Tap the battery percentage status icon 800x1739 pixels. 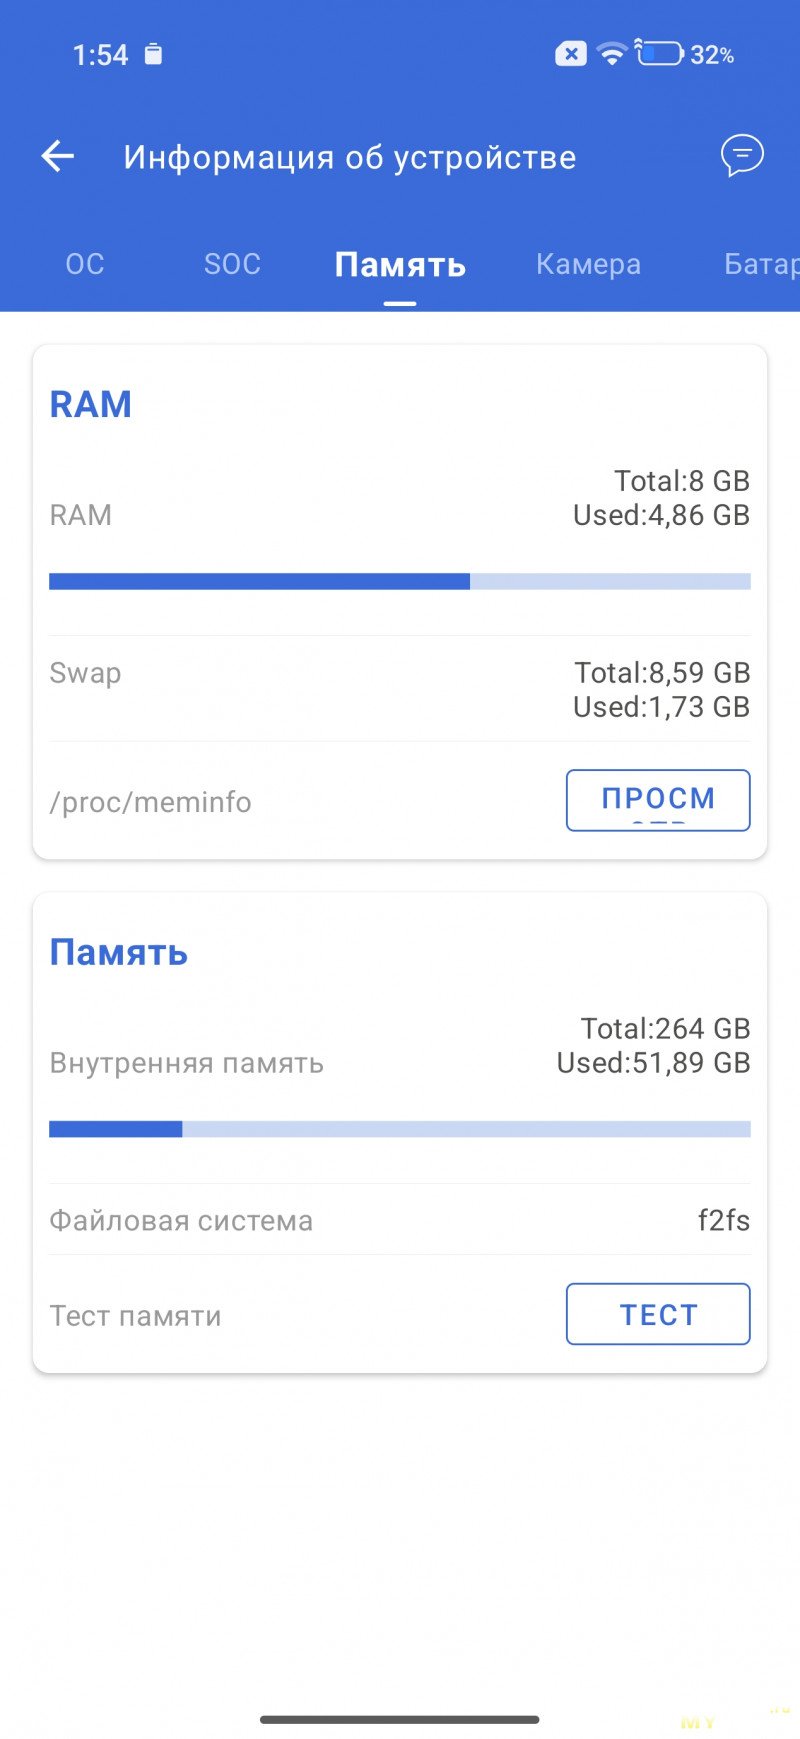686,54
